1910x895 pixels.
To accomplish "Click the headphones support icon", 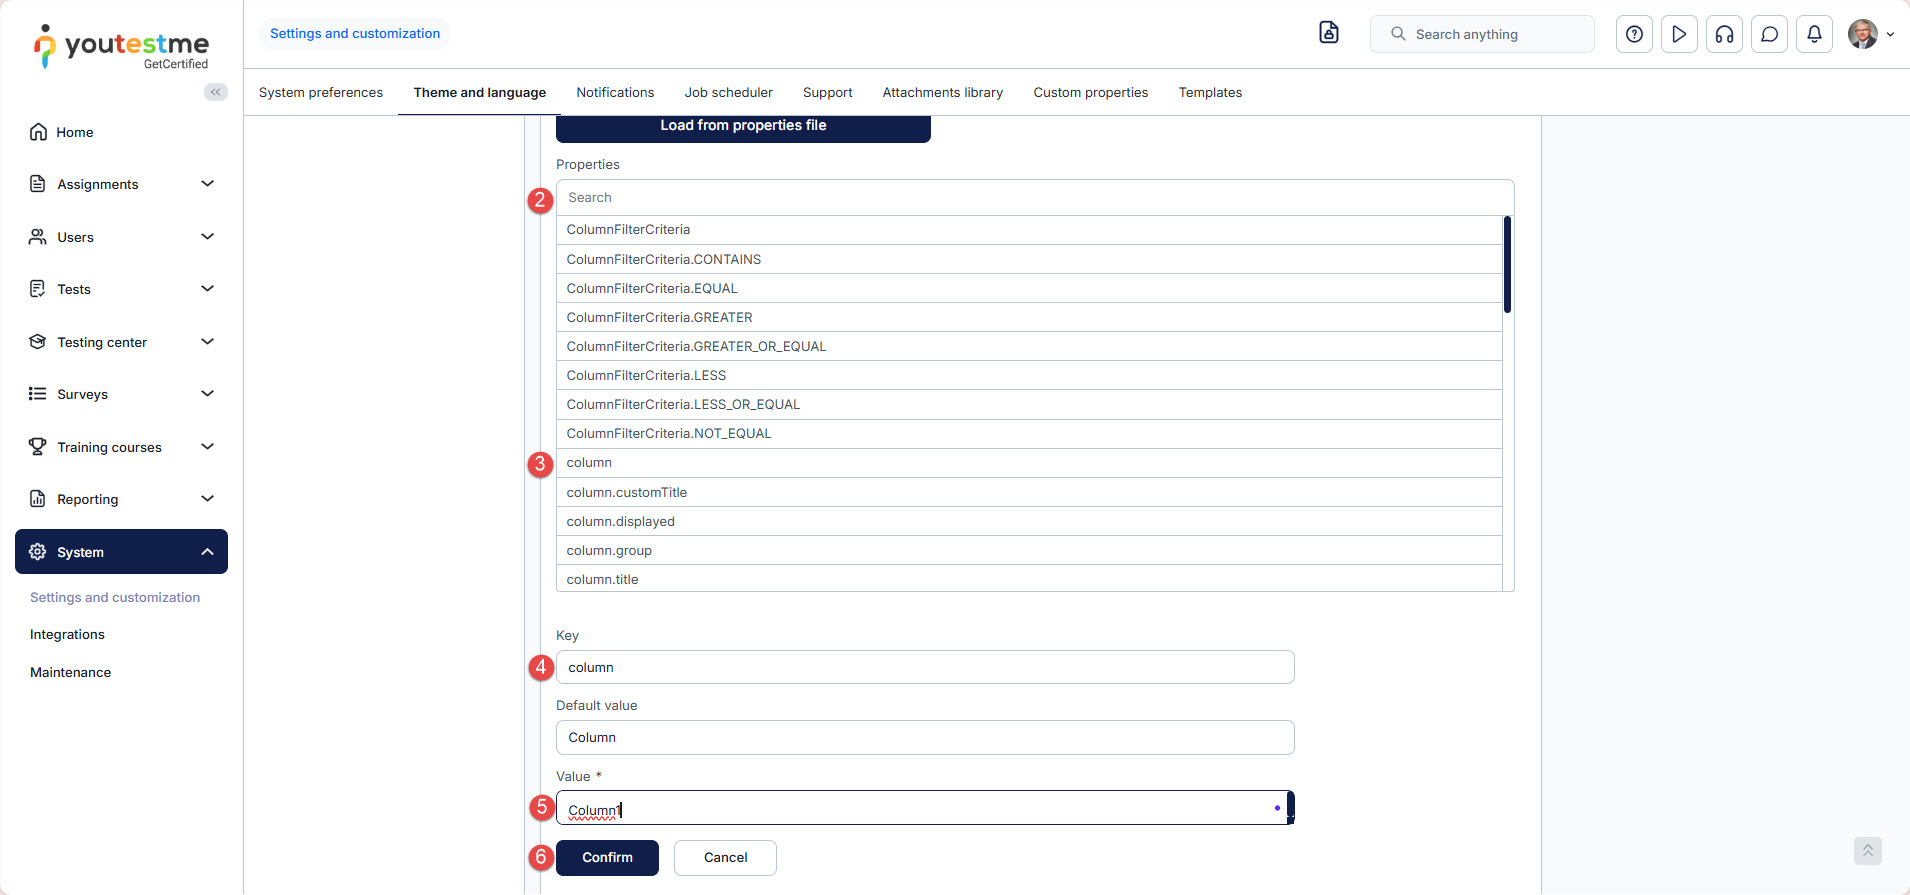I will click(x=1724, y=34).
